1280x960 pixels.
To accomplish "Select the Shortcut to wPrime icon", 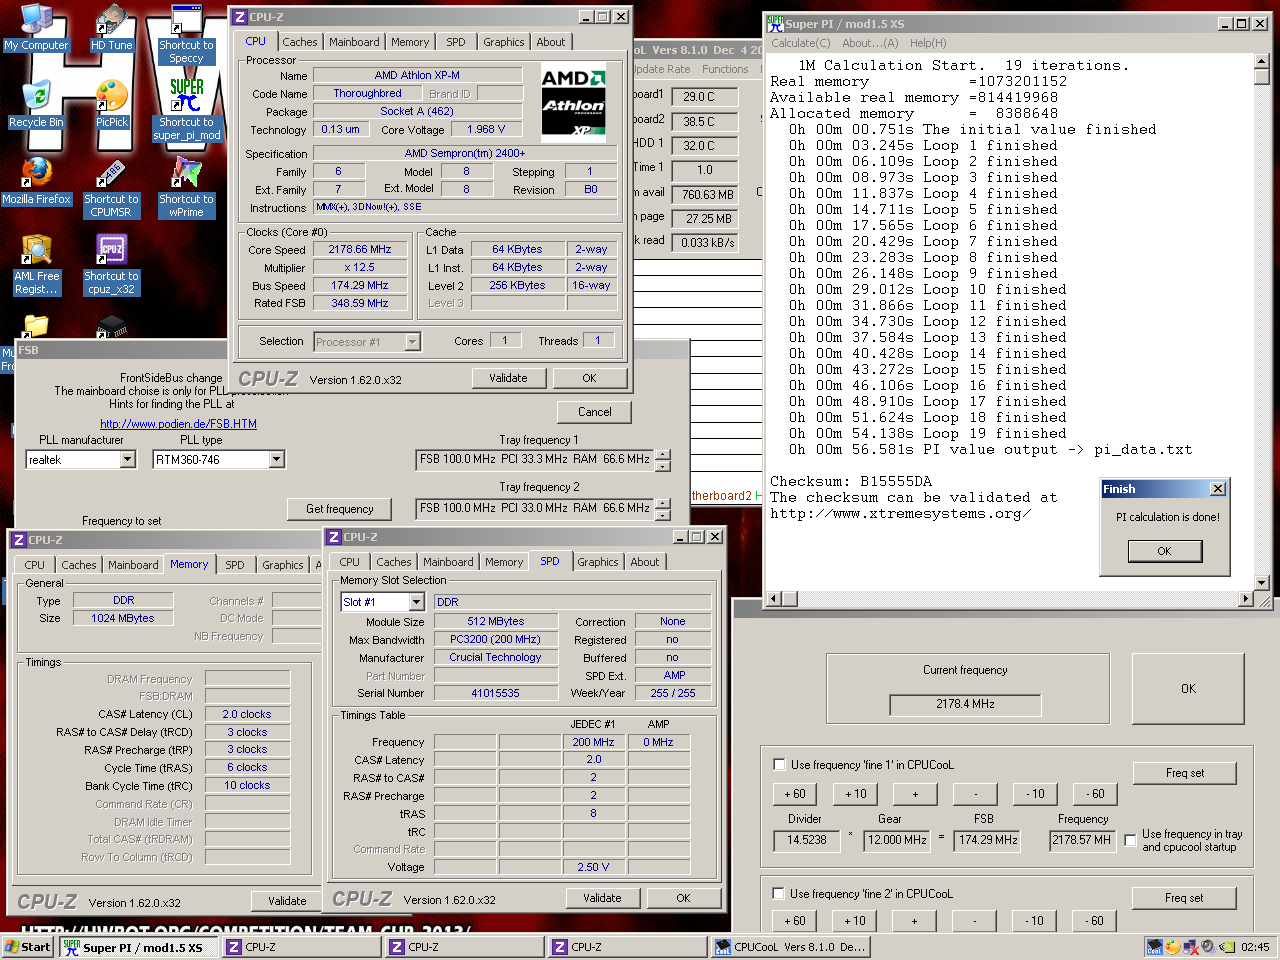I will pos(186,187).
